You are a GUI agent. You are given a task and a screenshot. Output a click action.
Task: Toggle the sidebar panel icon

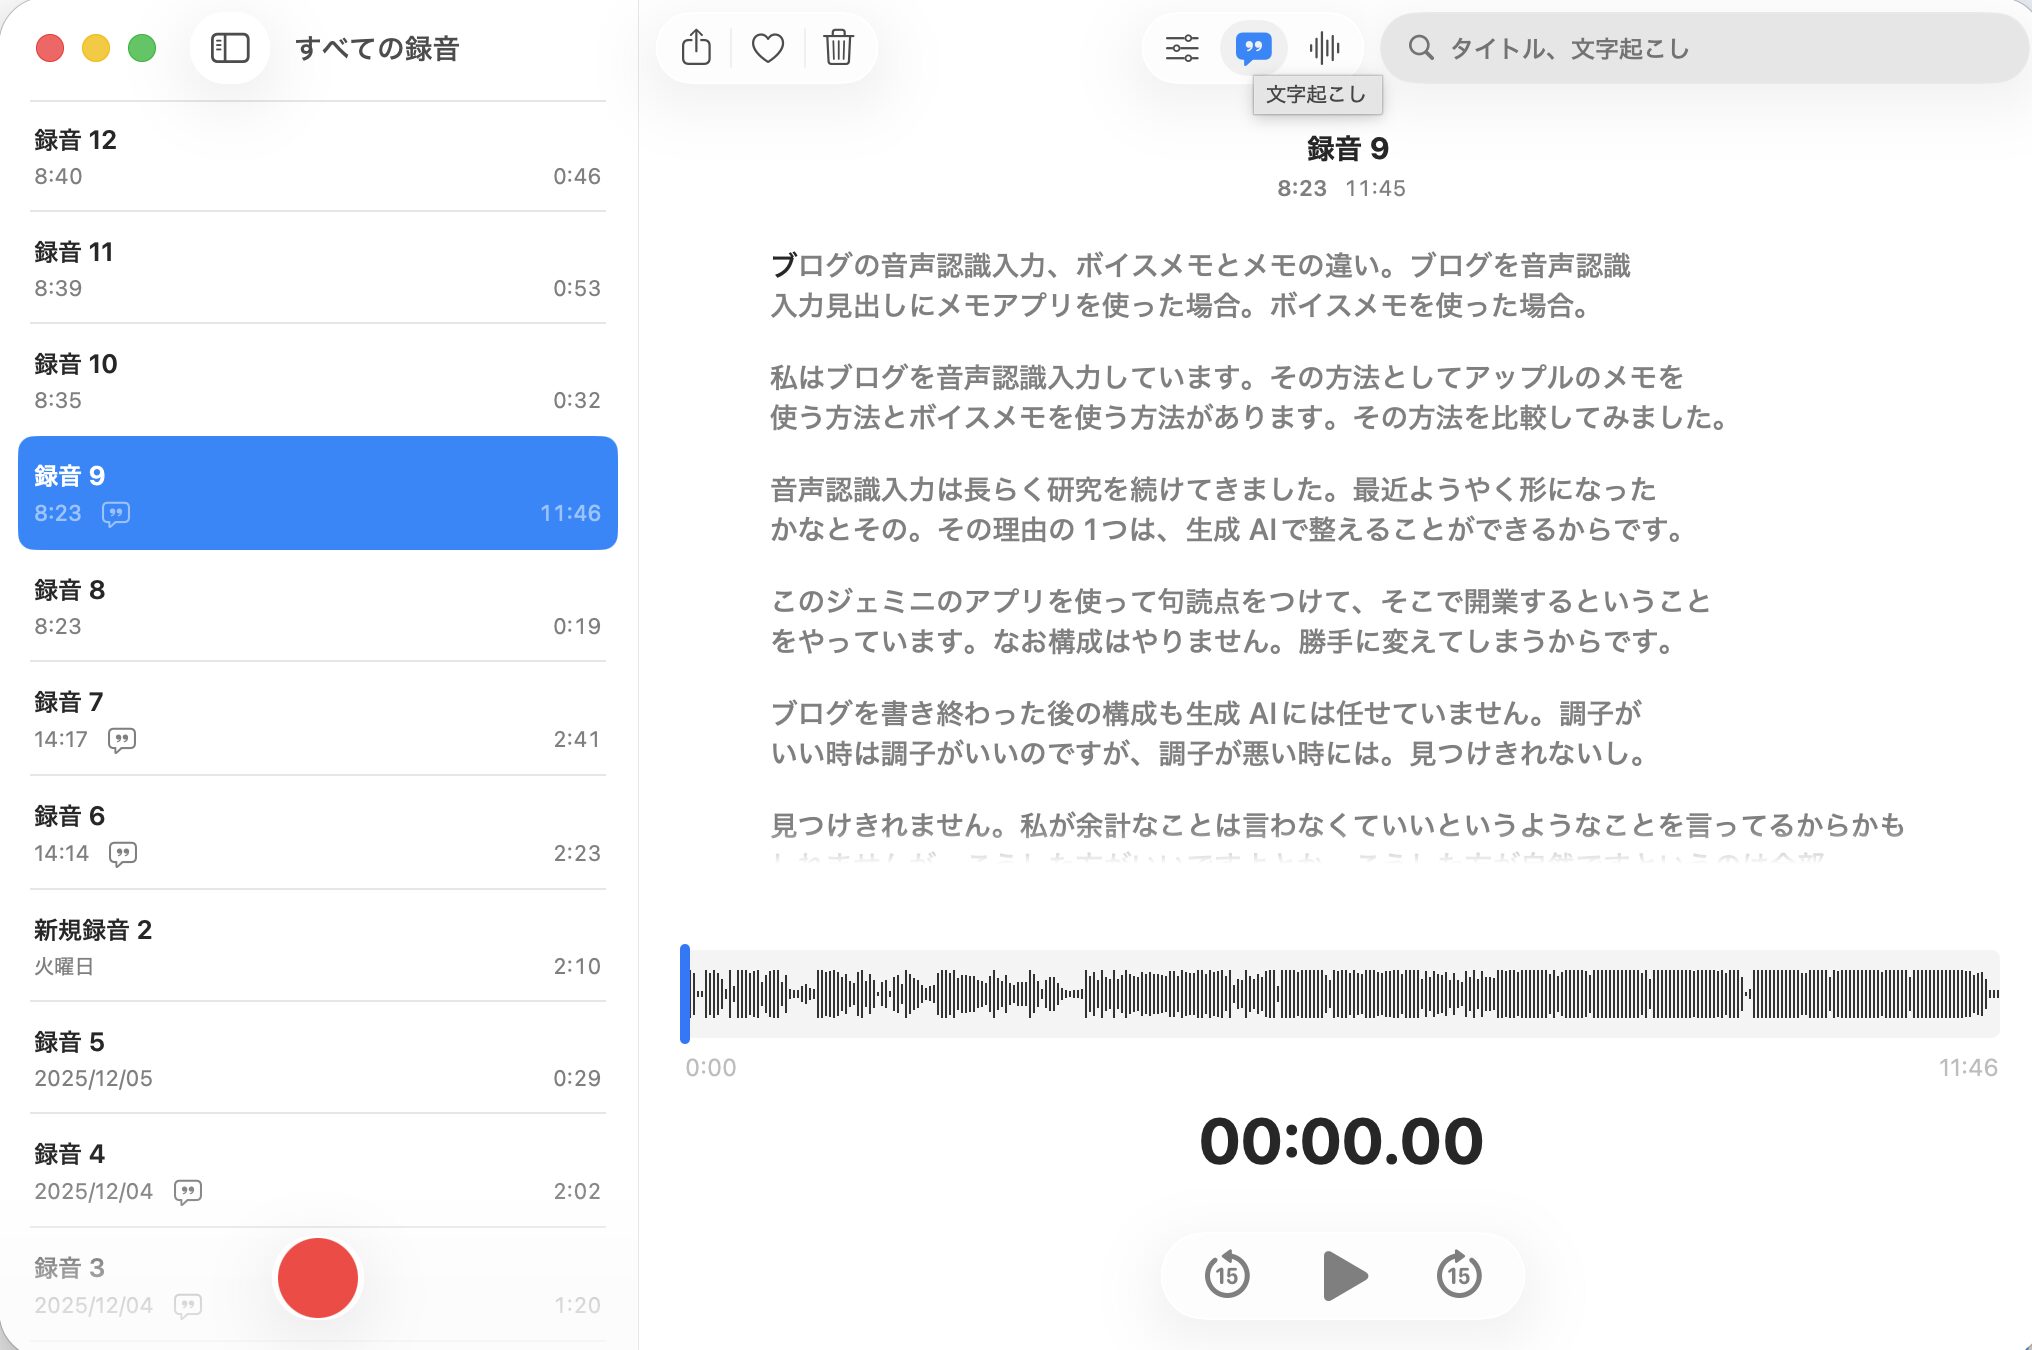[x=230, y=48]
